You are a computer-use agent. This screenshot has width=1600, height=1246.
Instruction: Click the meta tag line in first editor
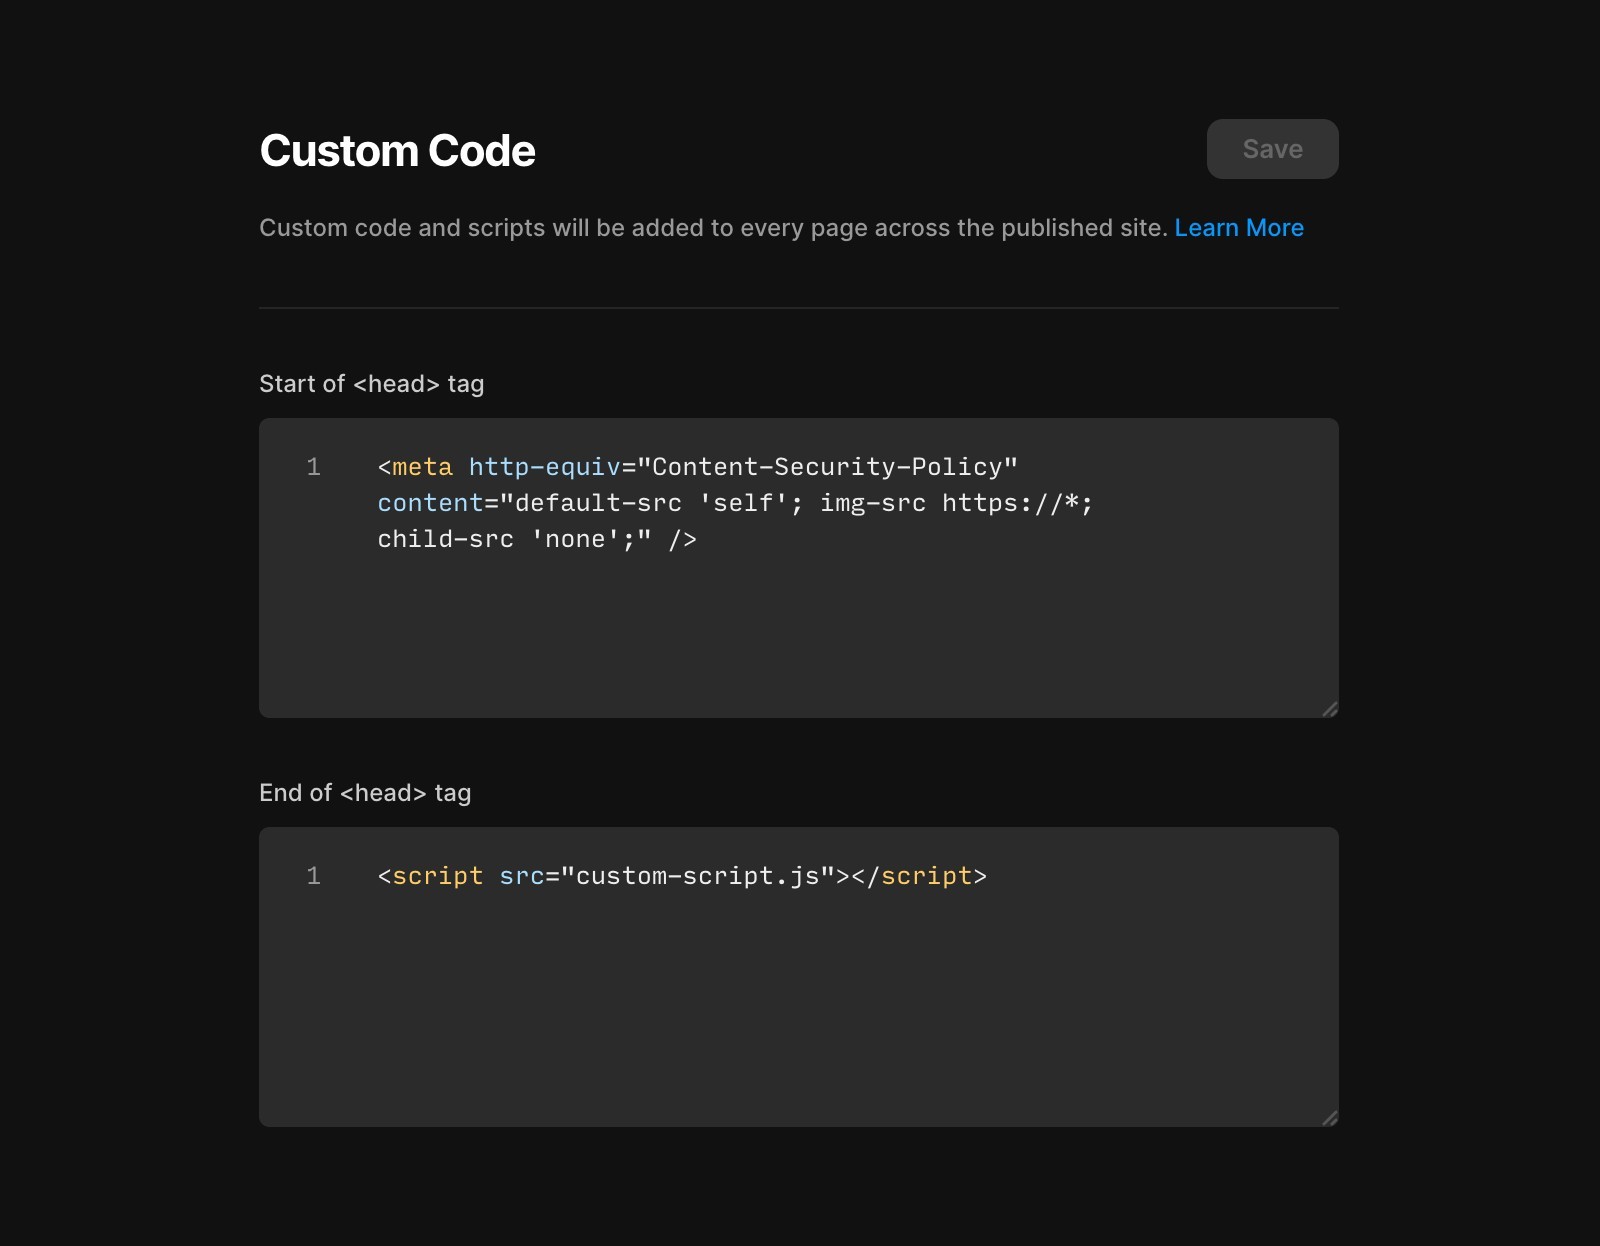(x=697, y=467)
